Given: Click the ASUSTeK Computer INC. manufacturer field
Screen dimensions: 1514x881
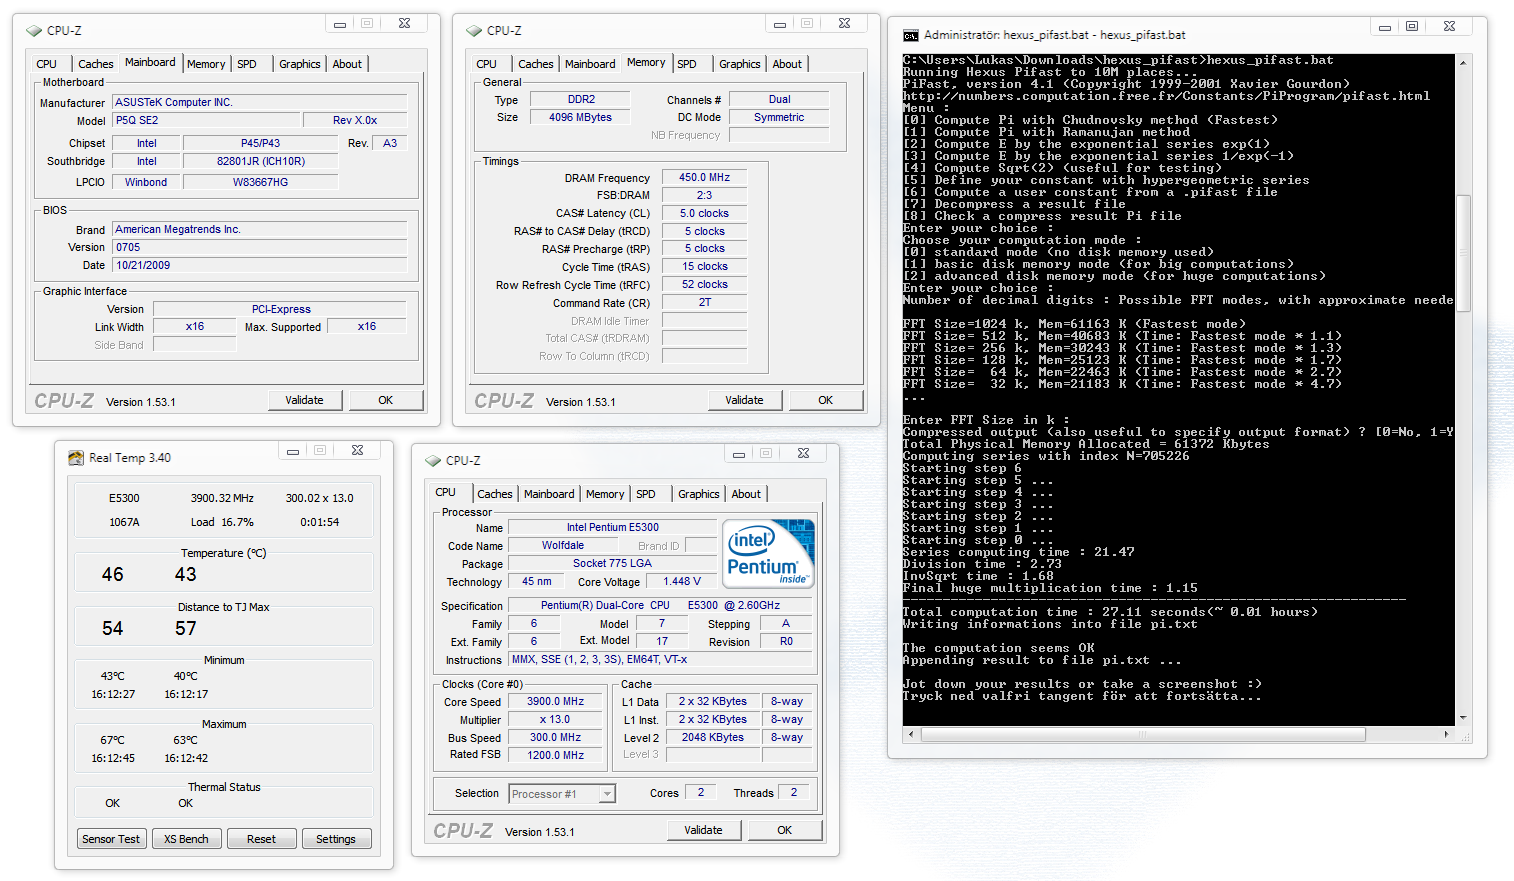Looking at the screenshot, I should pos(260,102).
